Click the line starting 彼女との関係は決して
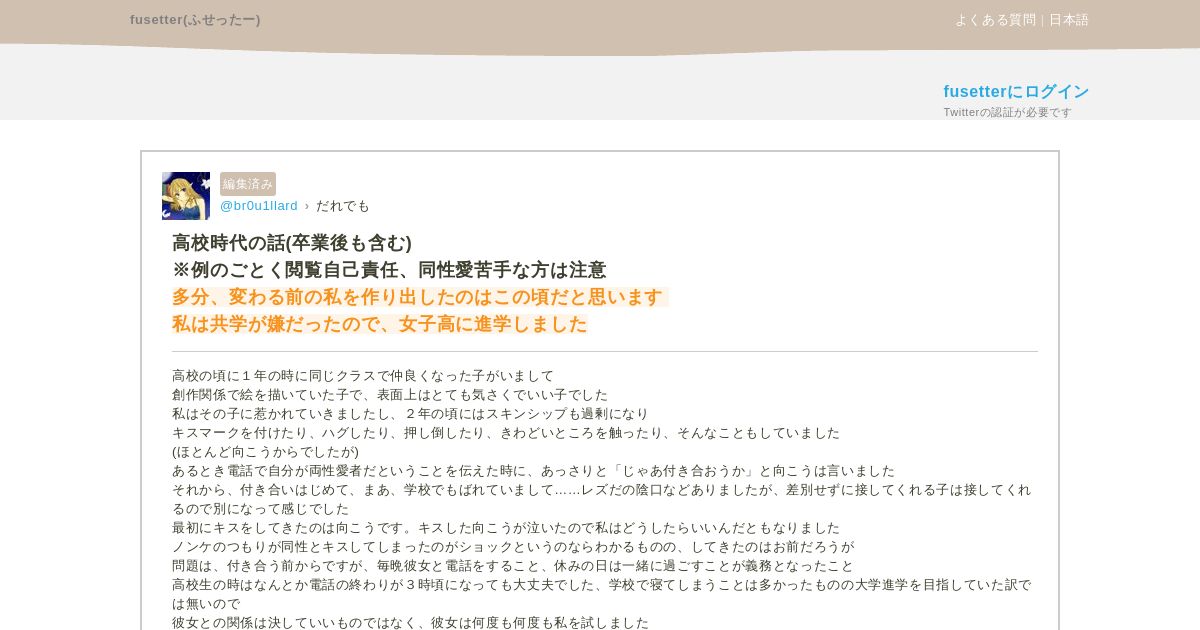1200x630 pixels. (x=411, y=623)
